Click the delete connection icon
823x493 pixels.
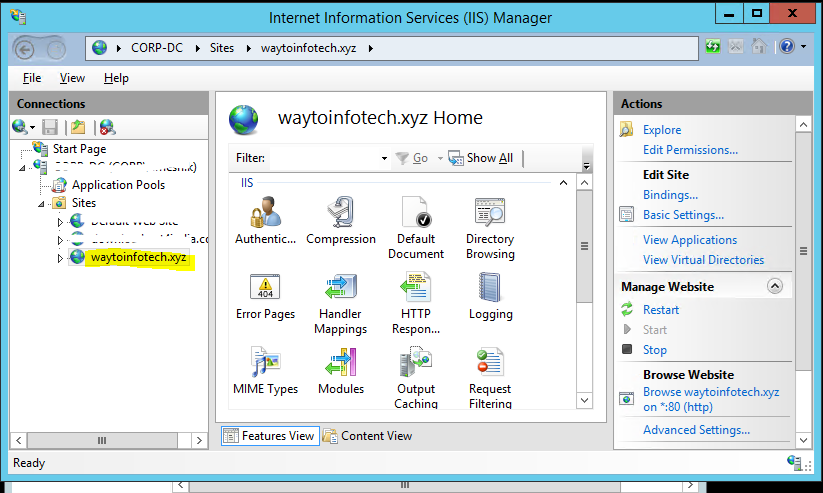(x=107, y=127)
